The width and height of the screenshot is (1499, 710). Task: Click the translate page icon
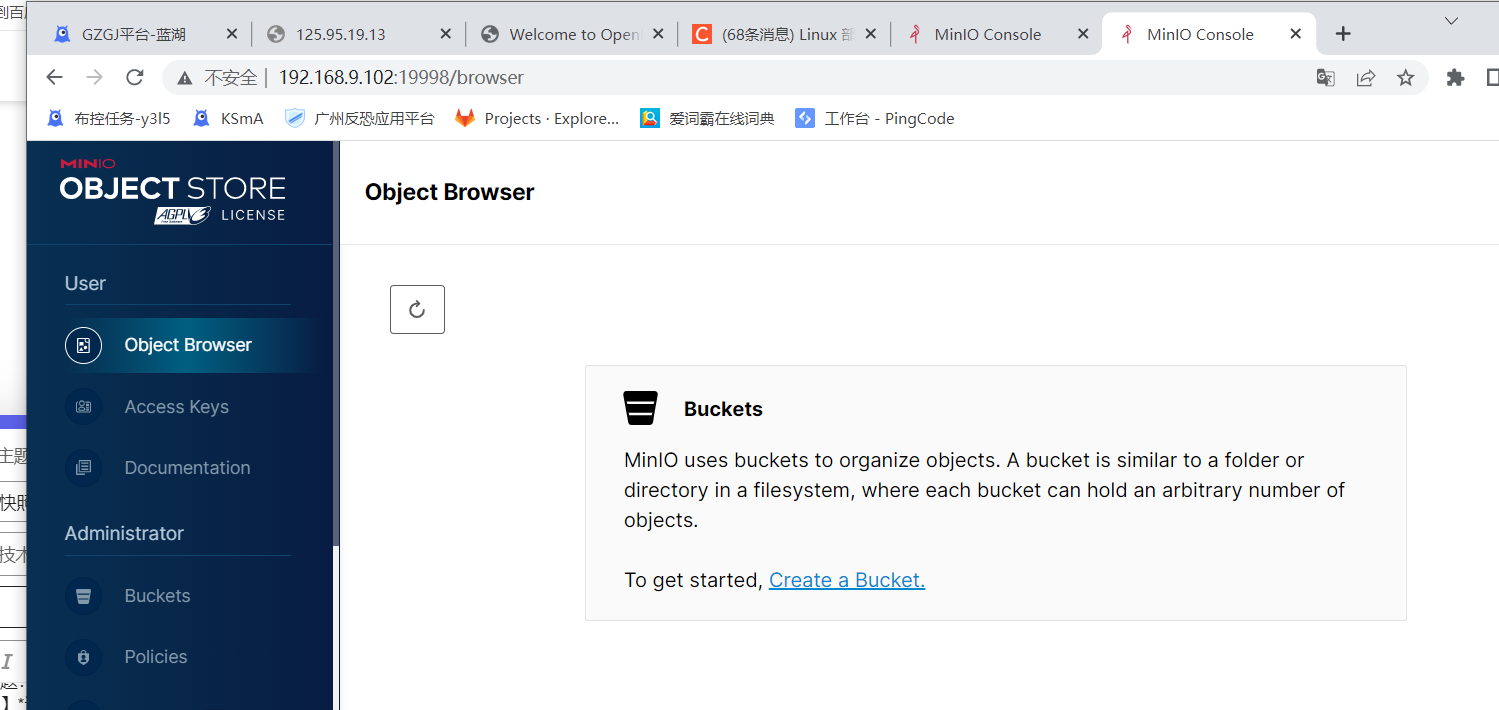pos(1325,77)
